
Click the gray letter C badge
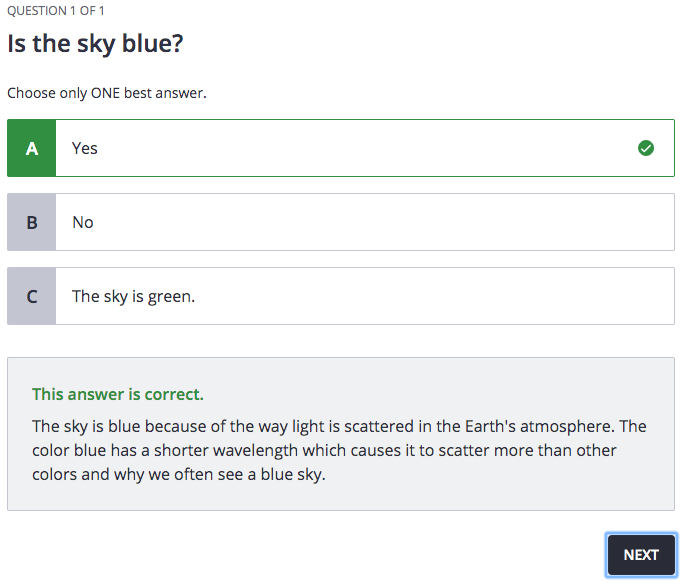tap(32, 296)
